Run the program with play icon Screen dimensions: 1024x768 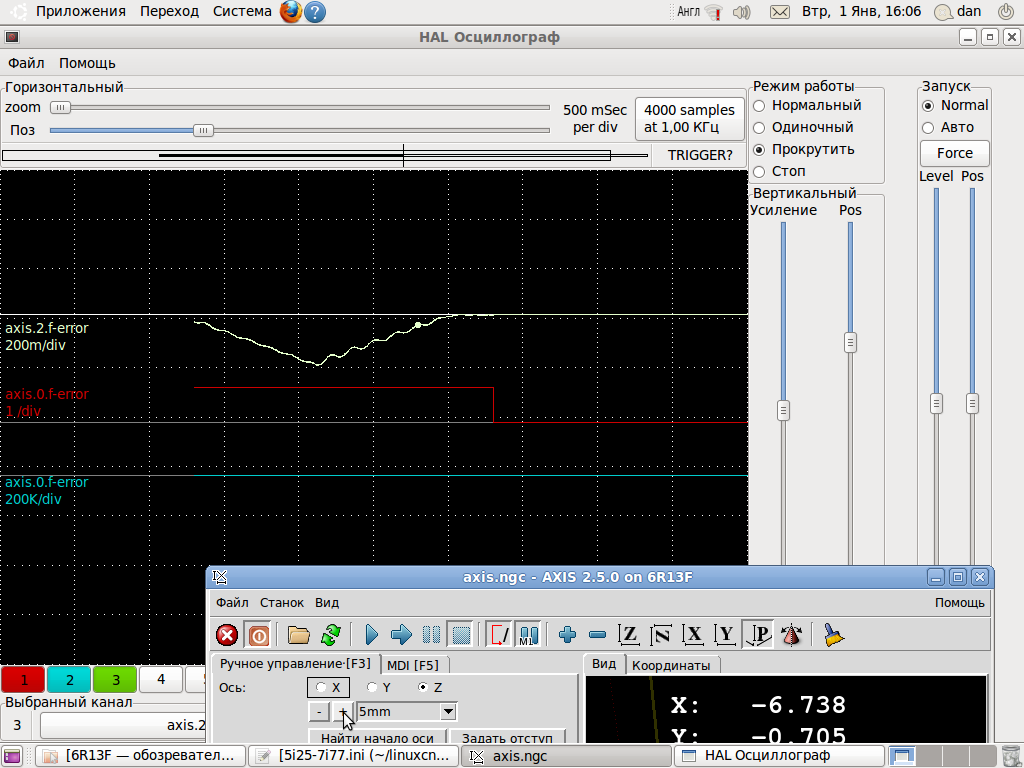[x=371, y=635]
